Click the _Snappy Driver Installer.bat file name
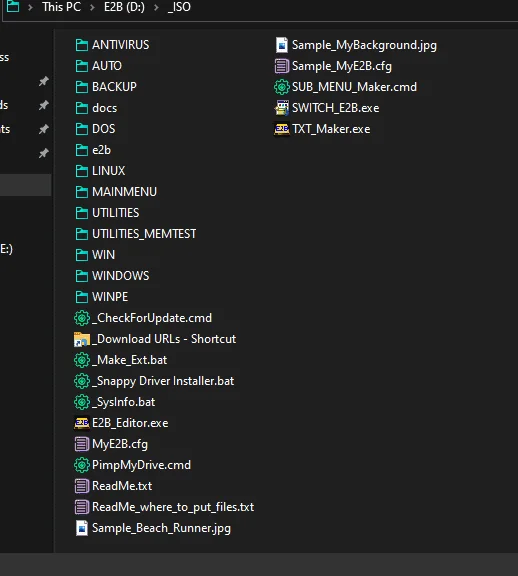 click(x=163, y=381)
